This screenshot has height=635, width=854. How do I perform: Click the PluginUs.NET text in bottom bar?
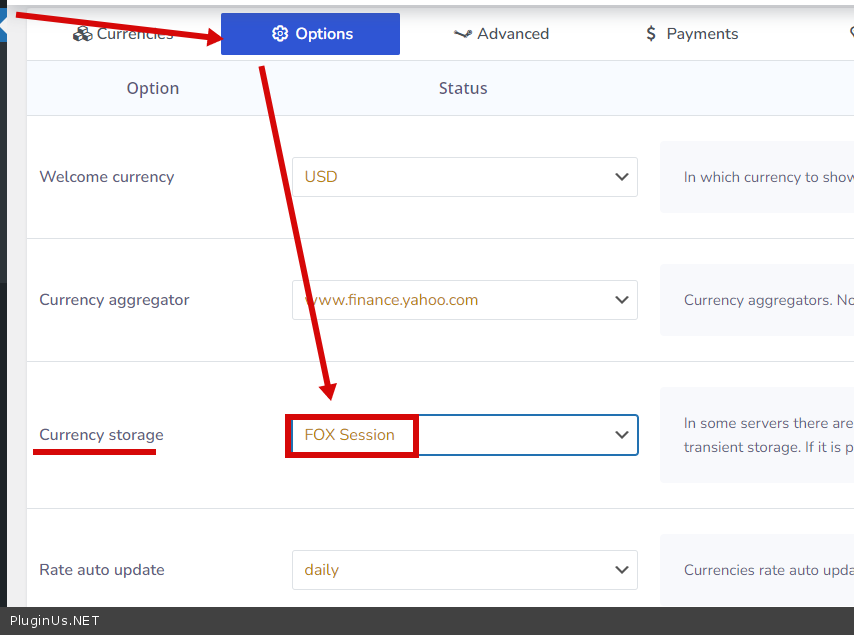click(x=54, y=621)
